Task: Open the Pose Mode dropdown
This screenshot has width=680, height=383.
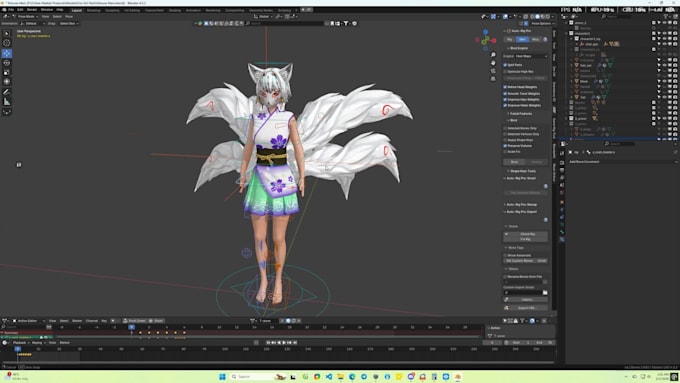Action: point(26,16)
